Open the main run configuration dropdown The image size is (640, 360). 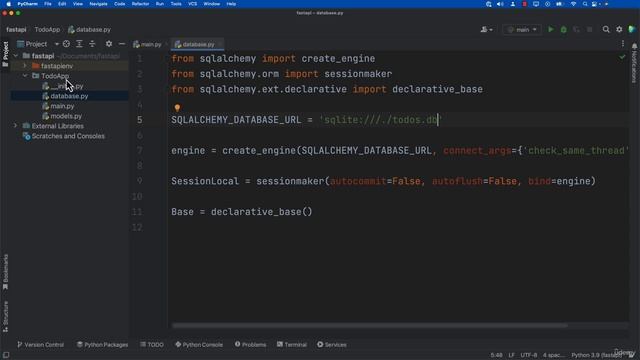(522, 29)
